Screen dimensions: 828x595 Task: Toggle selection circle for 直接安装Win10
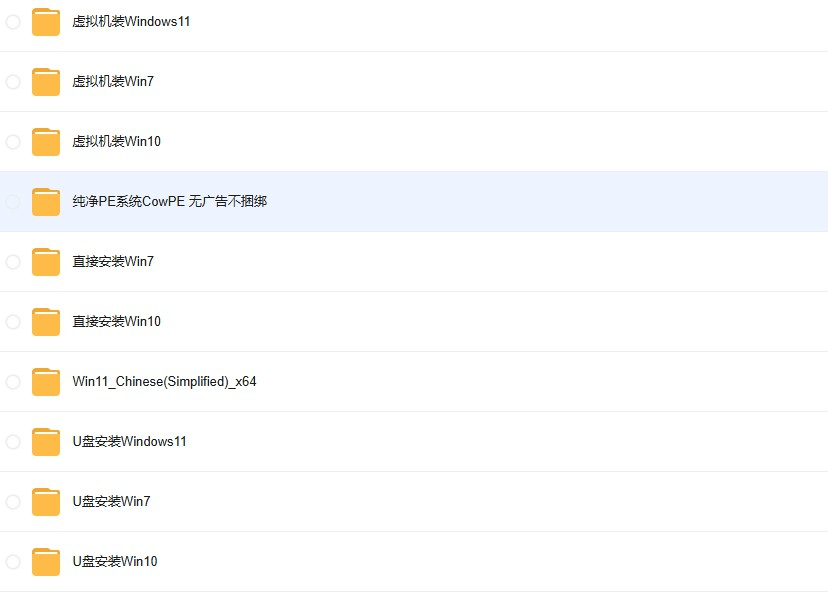[13, 322]
